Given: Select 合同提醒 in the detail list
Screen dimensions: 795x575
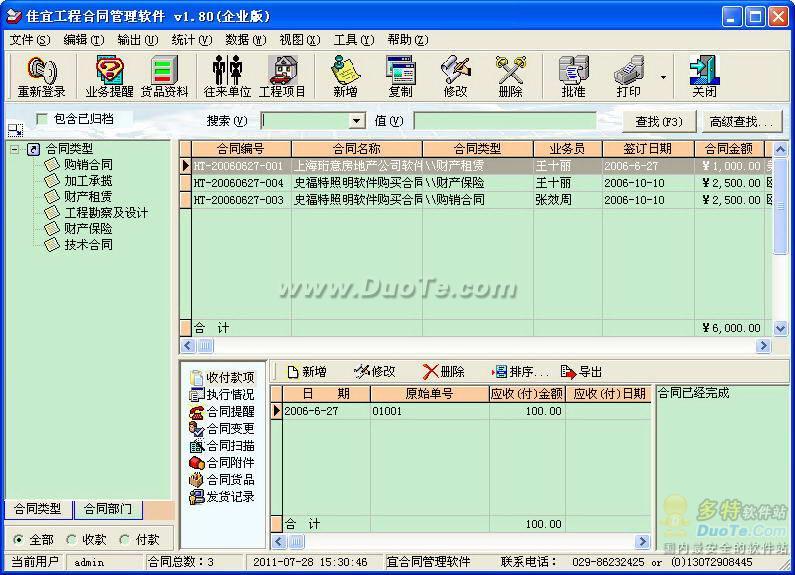Looking at the screenshot, I should coord(223,411).
